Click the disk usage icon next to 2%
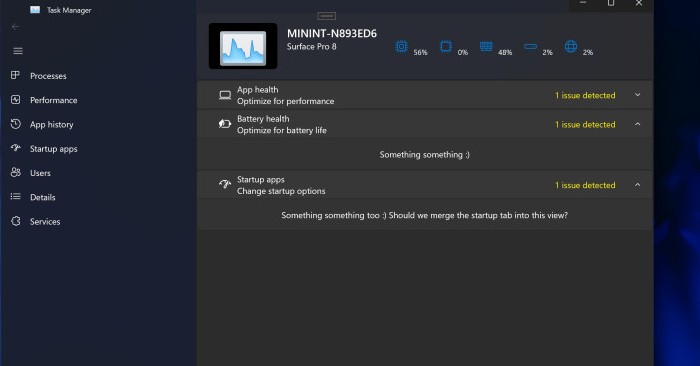 [530, 46]
